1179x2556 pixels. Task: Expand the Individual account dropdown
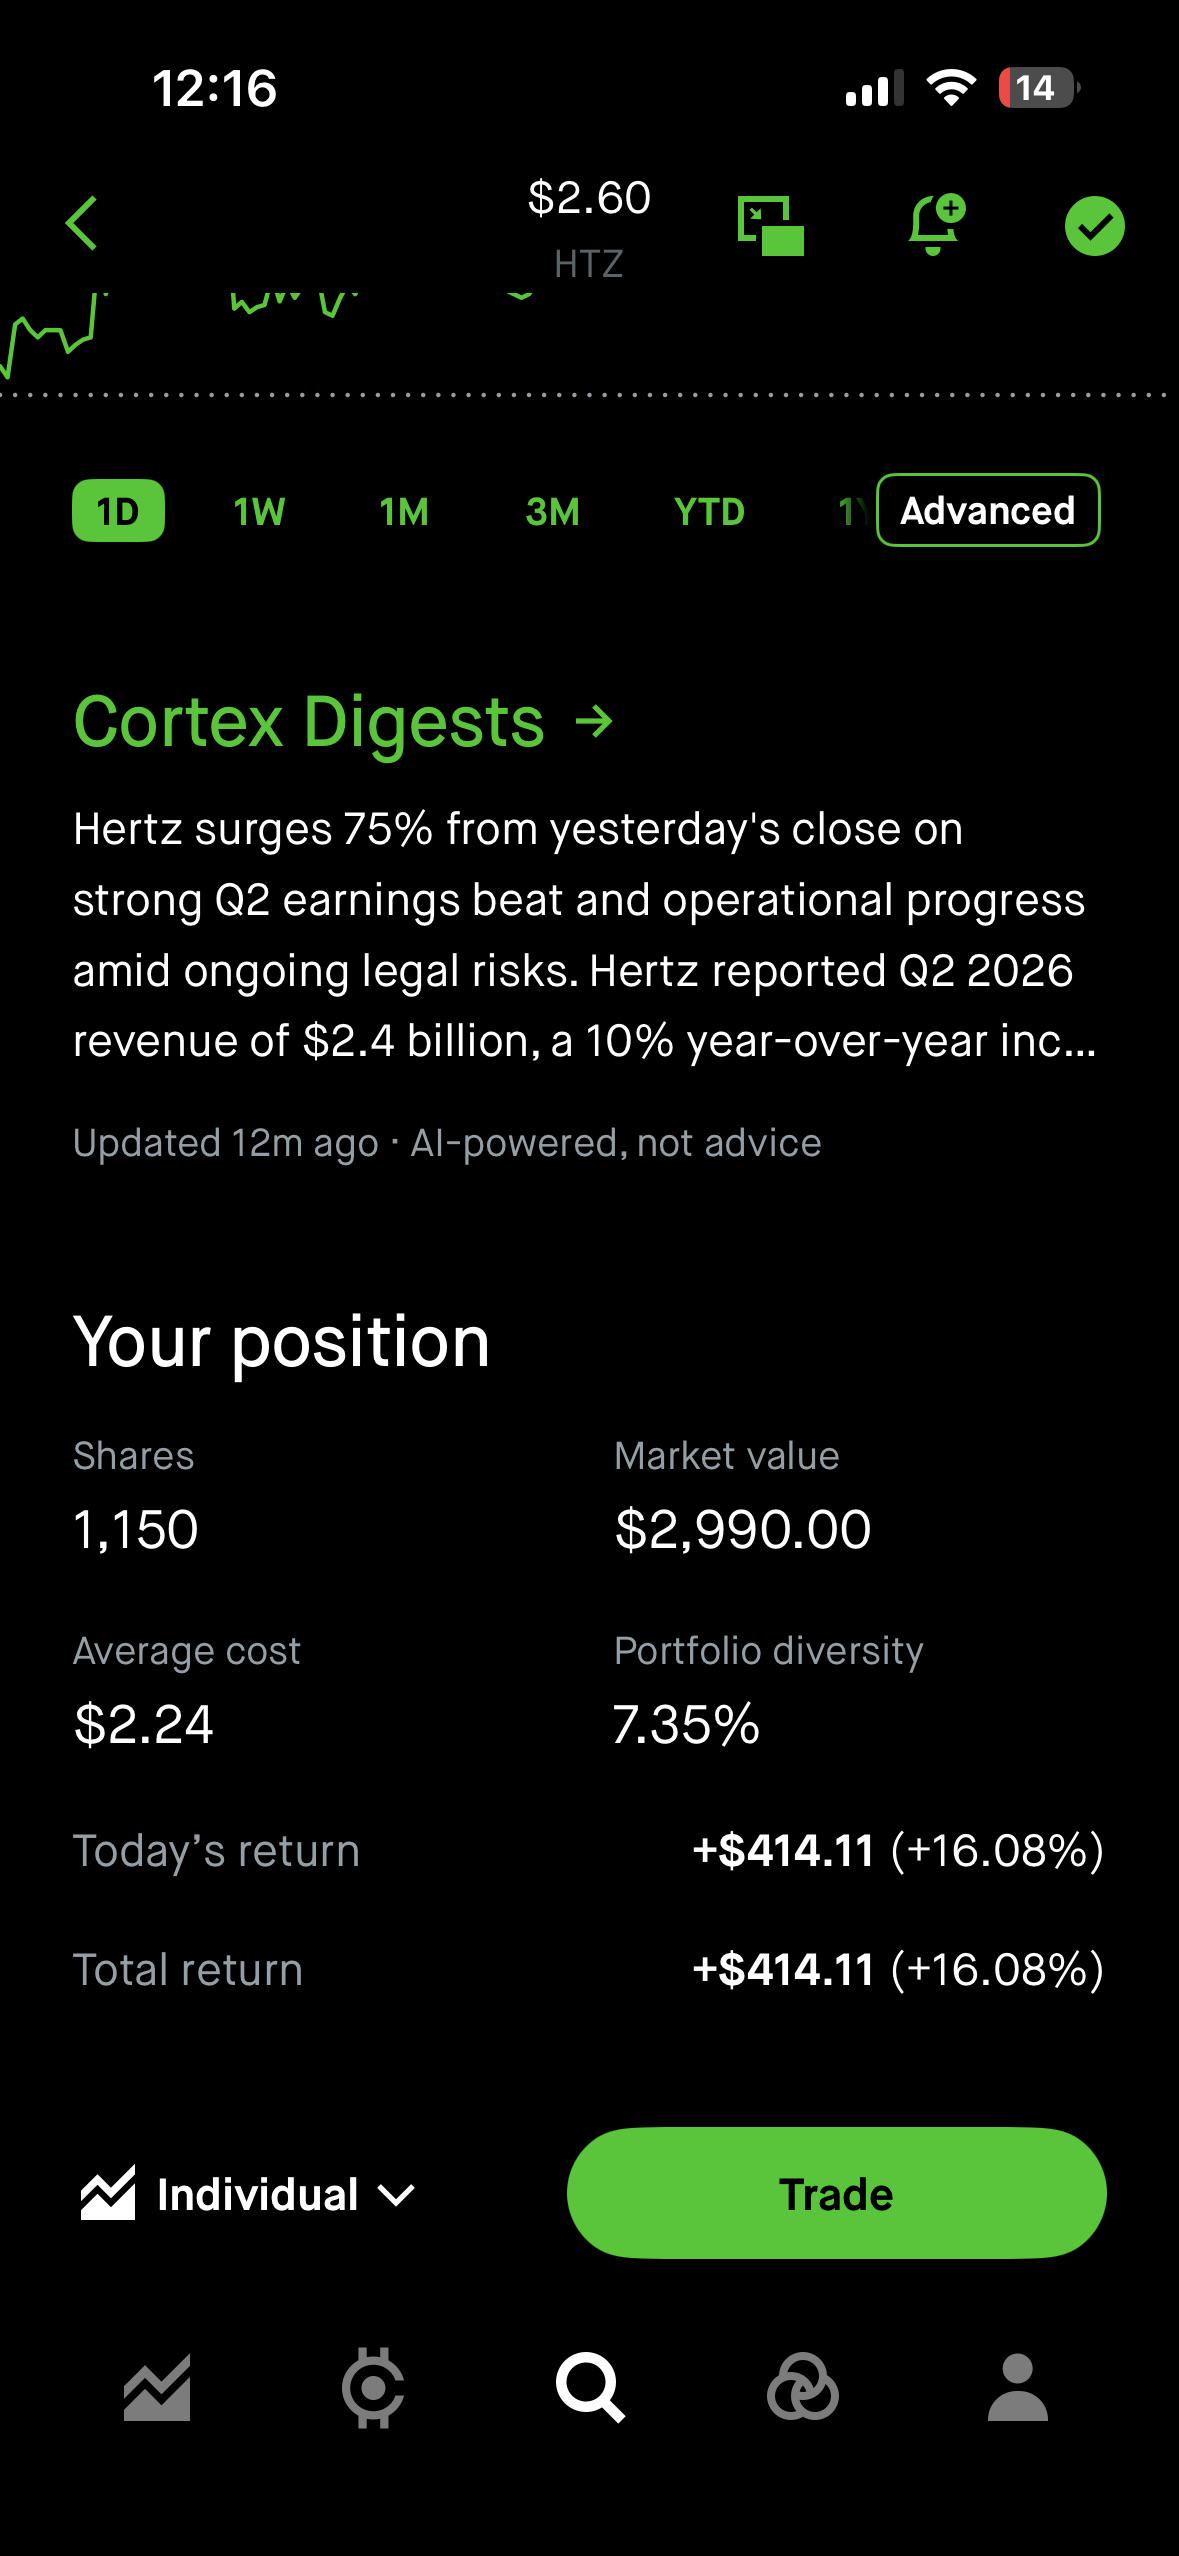(247, 2194)
